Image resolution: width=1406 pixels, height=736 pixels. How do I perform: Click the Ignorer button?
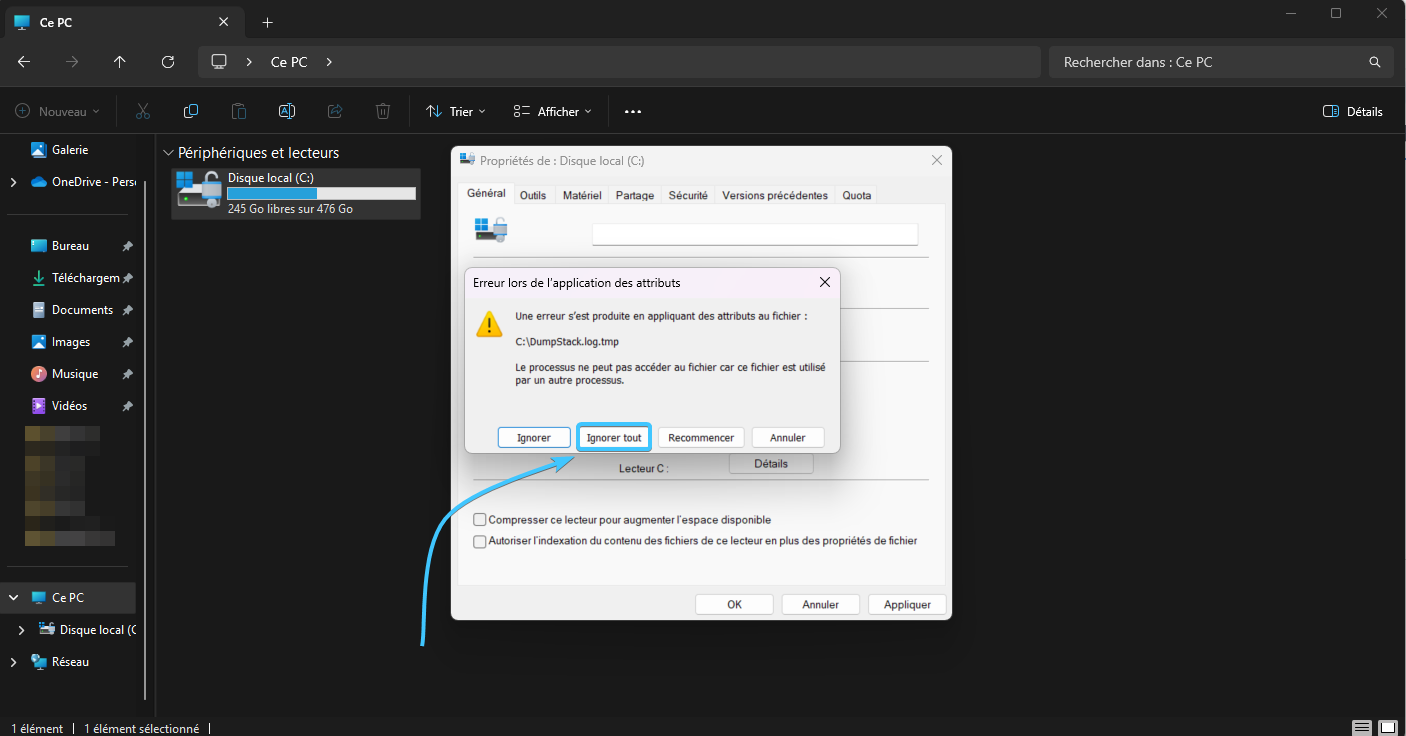(x=534, y=437)
